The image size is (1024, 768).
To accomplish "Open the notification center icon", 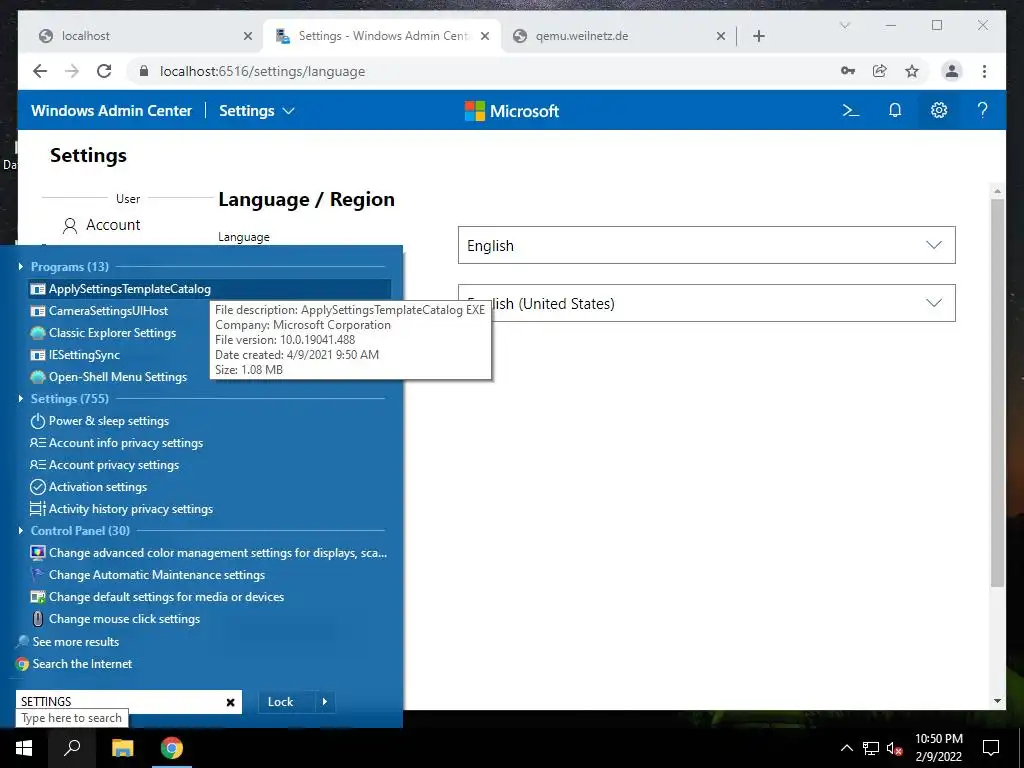I will point(991,748).
